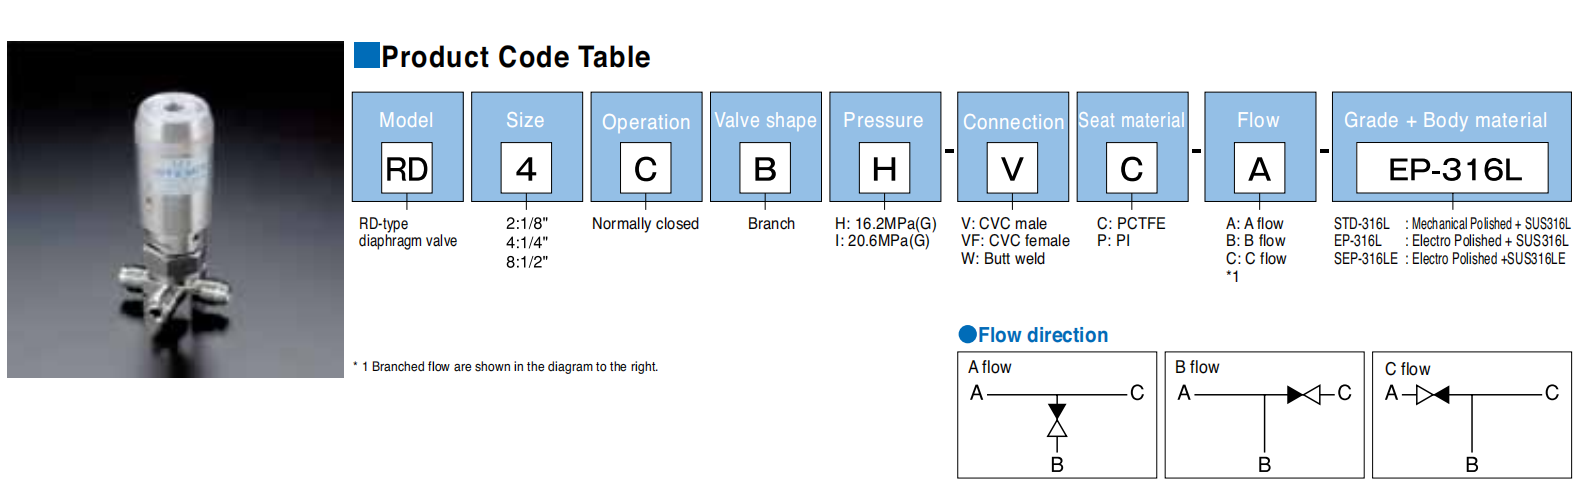Select the Pressure code box H
Screen dimensions: 1595x485
point(884,168)
